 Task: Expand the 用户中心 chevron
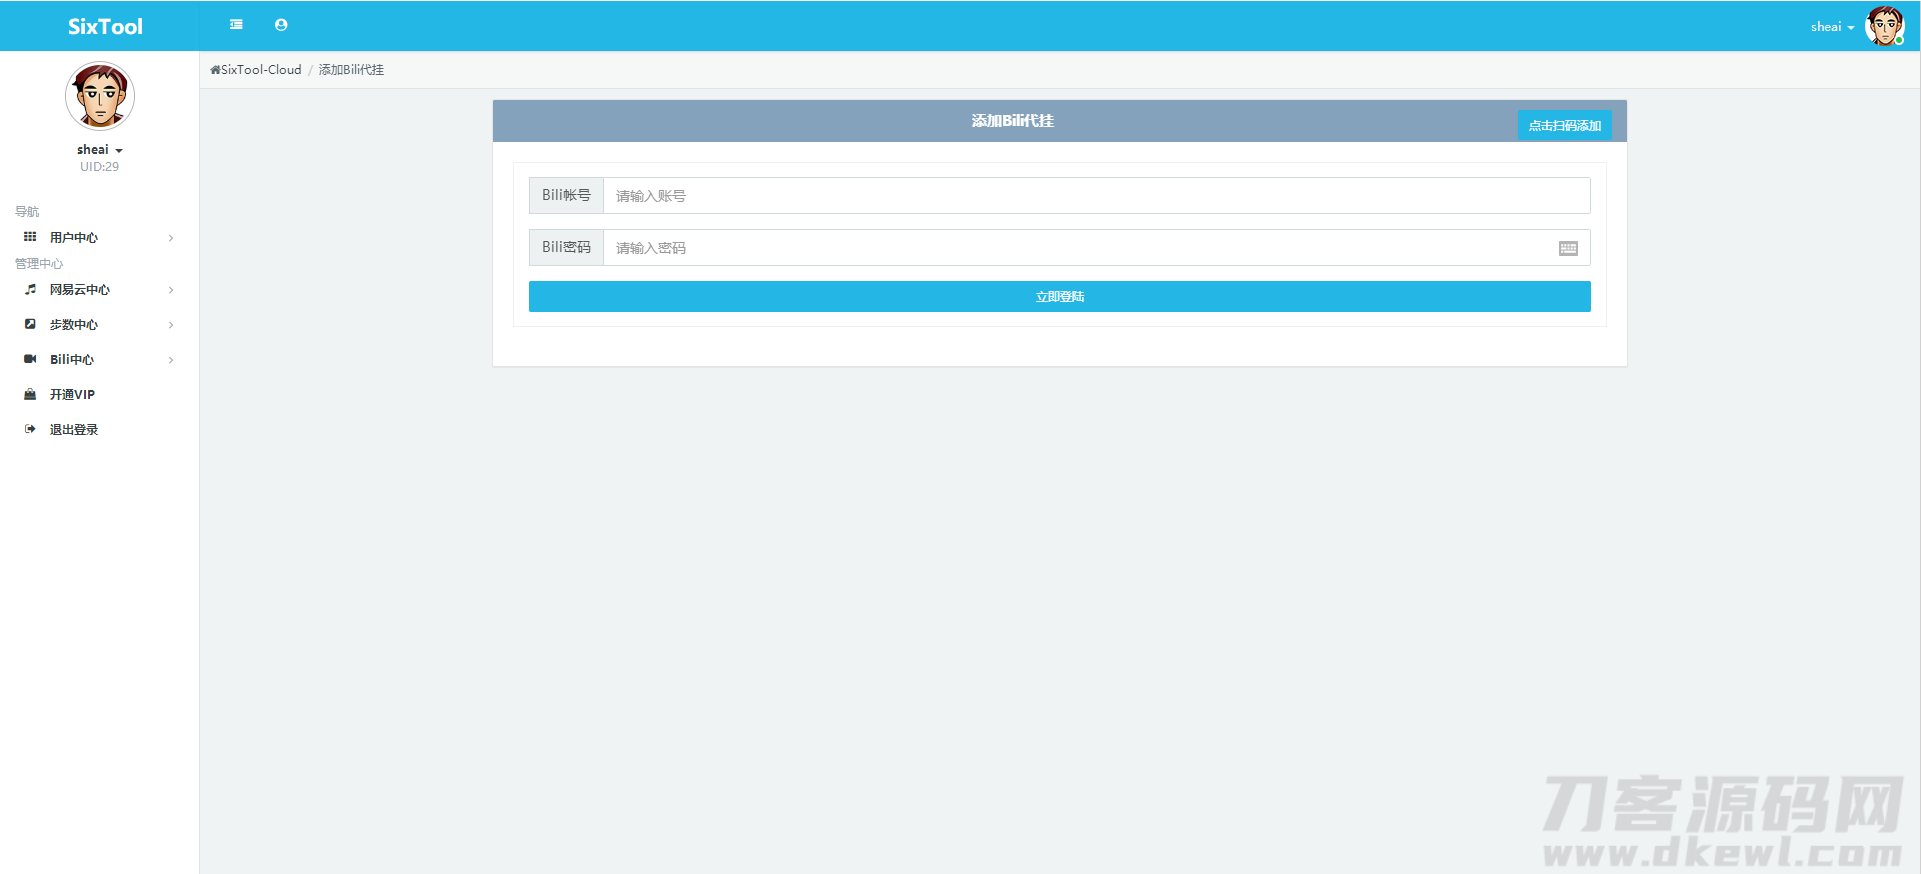(171, 238)
